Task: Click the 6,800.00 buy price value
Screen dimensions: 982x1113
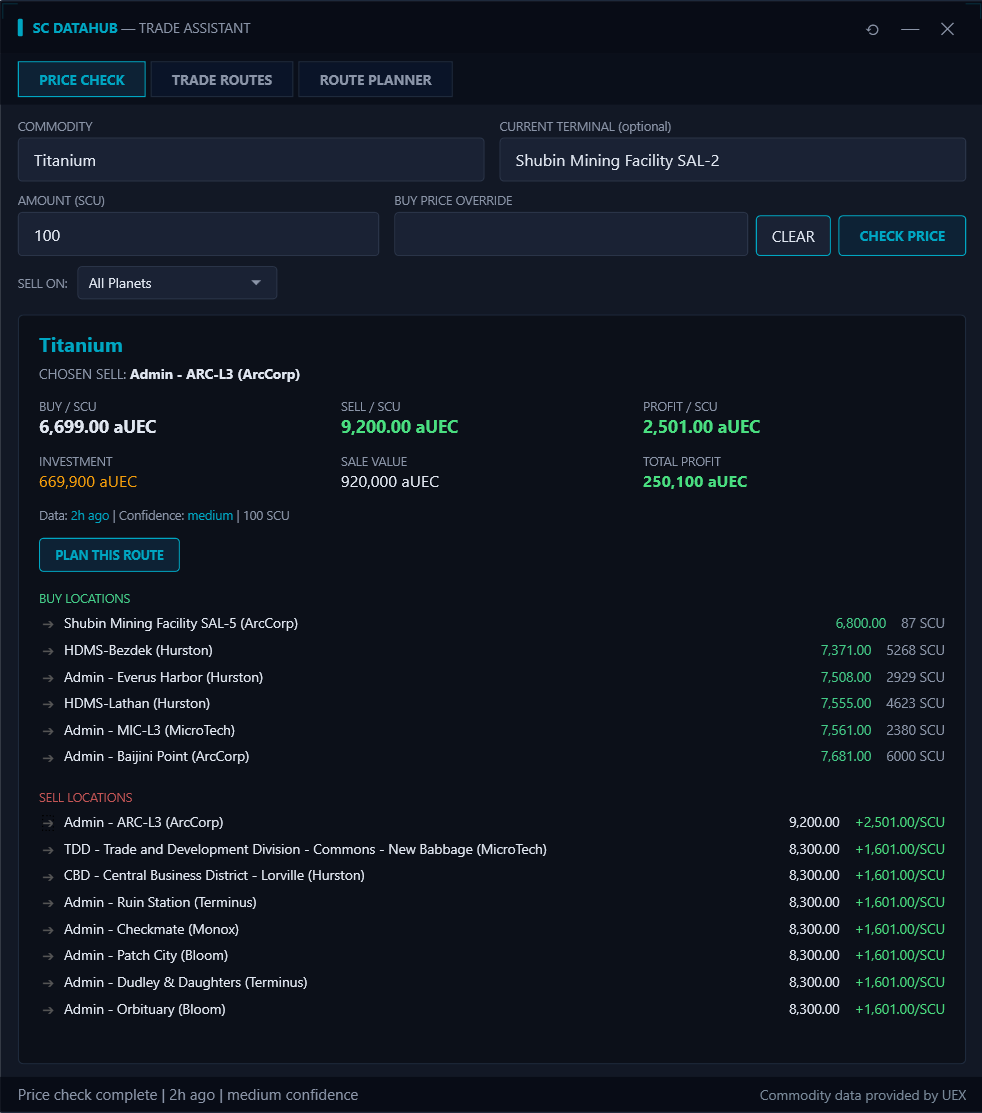Action: (x=861, y=623)
